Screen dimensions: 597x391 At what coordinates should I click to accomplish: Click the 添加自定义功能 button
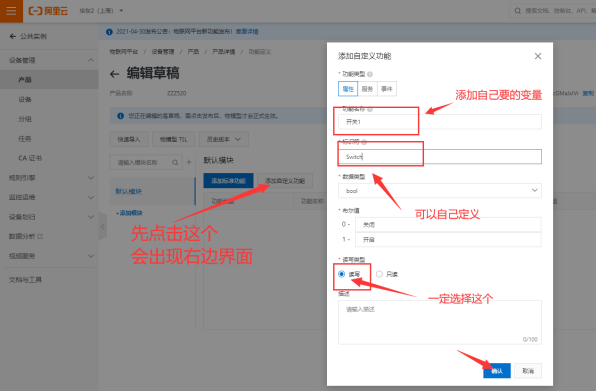coord(285,180)
